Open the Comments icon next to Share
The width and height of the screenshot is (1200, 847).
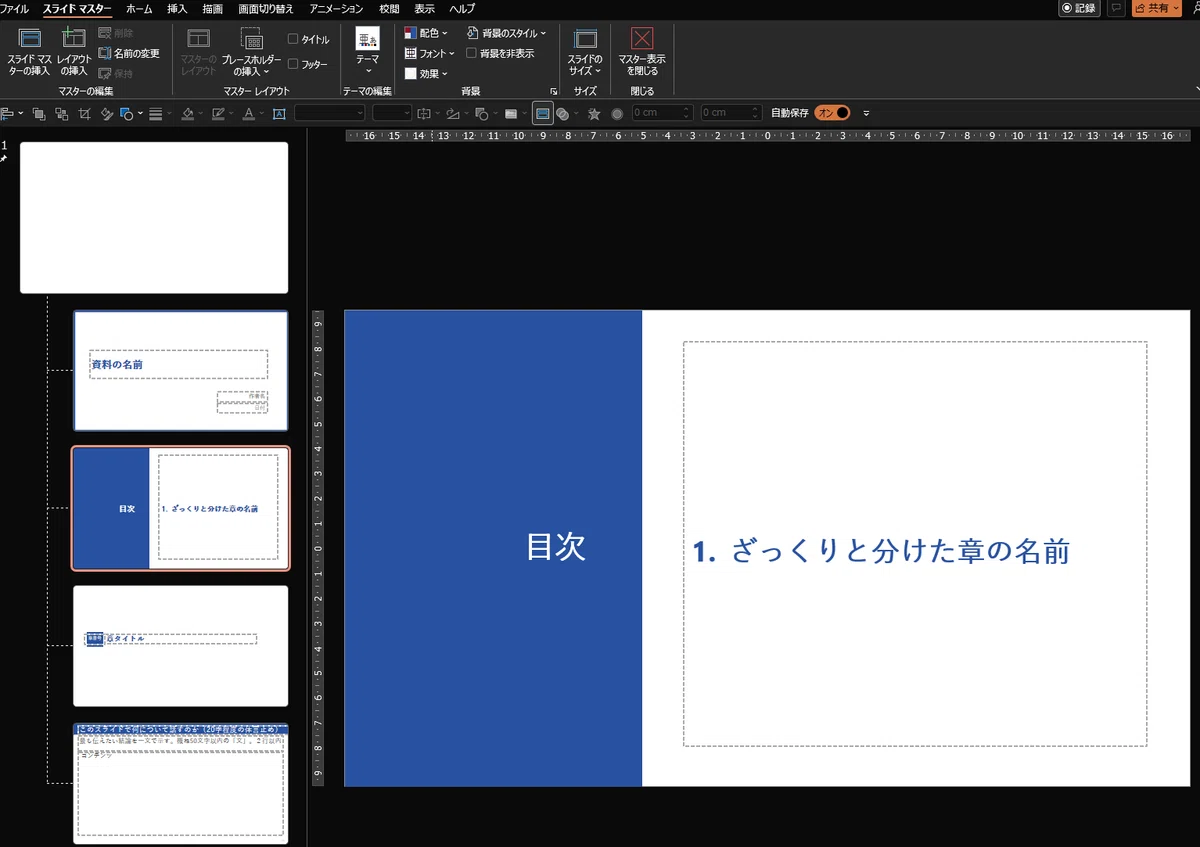click(x=1116, y=8)
